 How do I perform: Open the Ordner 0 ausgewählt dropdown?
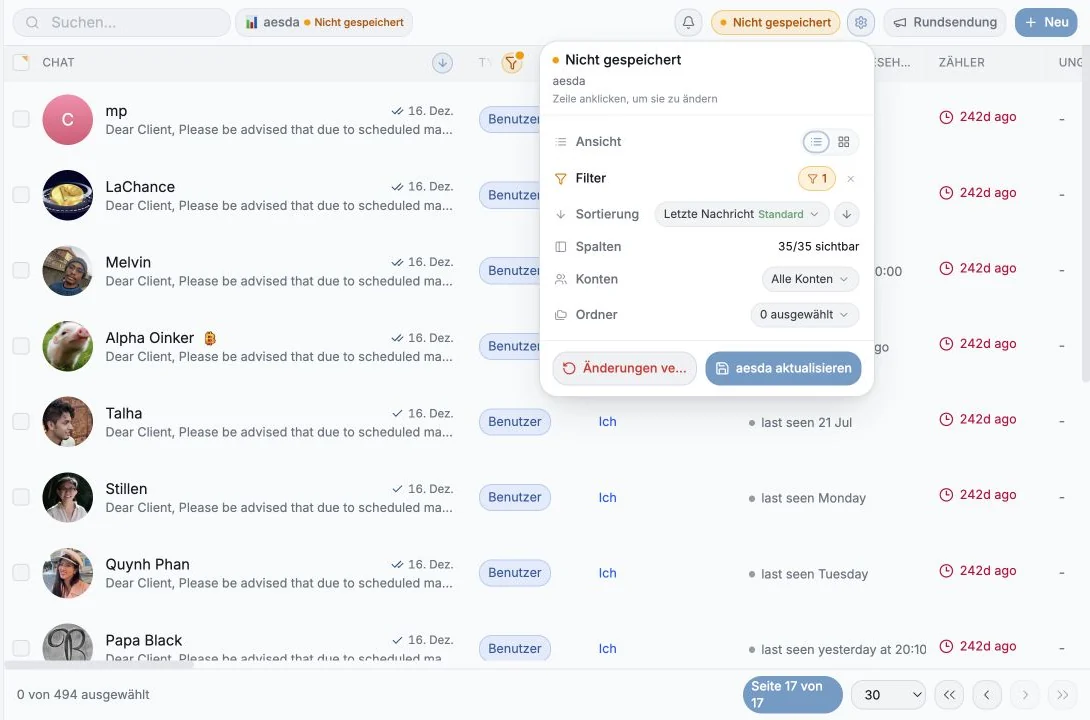[x=804, y=314]
